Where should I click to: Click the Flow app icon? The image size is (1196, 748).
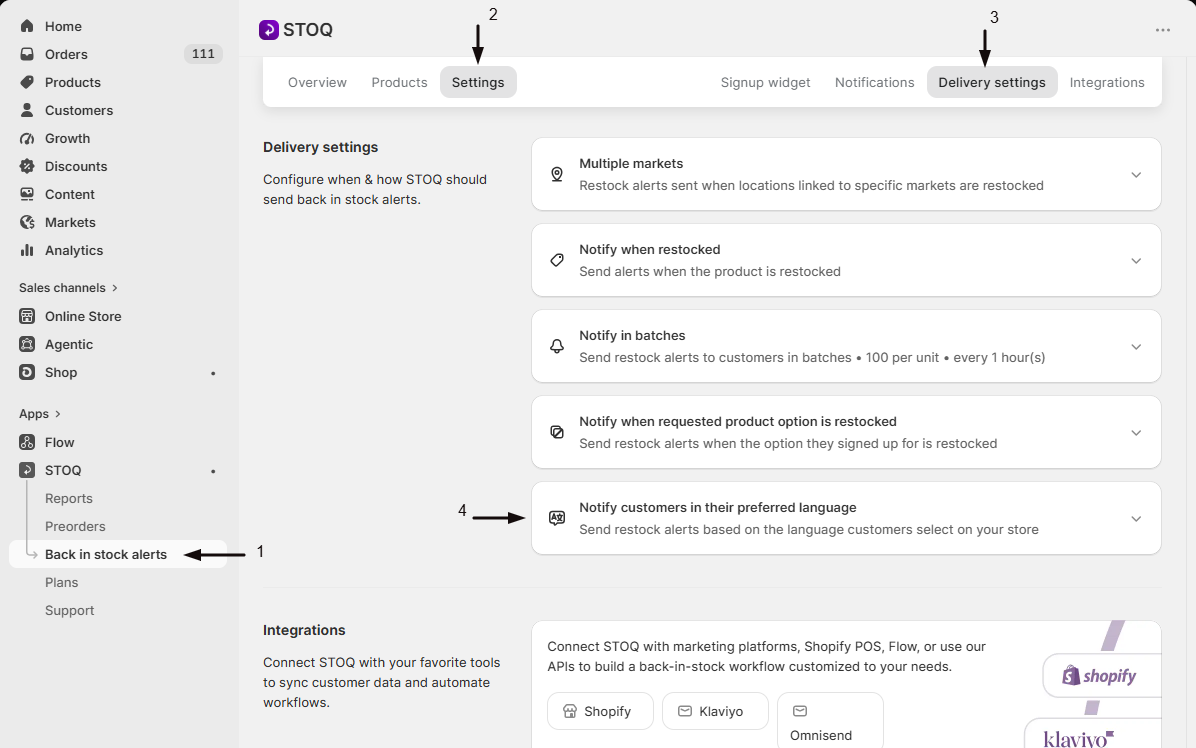pyautogui.click(x=27, y=442)
